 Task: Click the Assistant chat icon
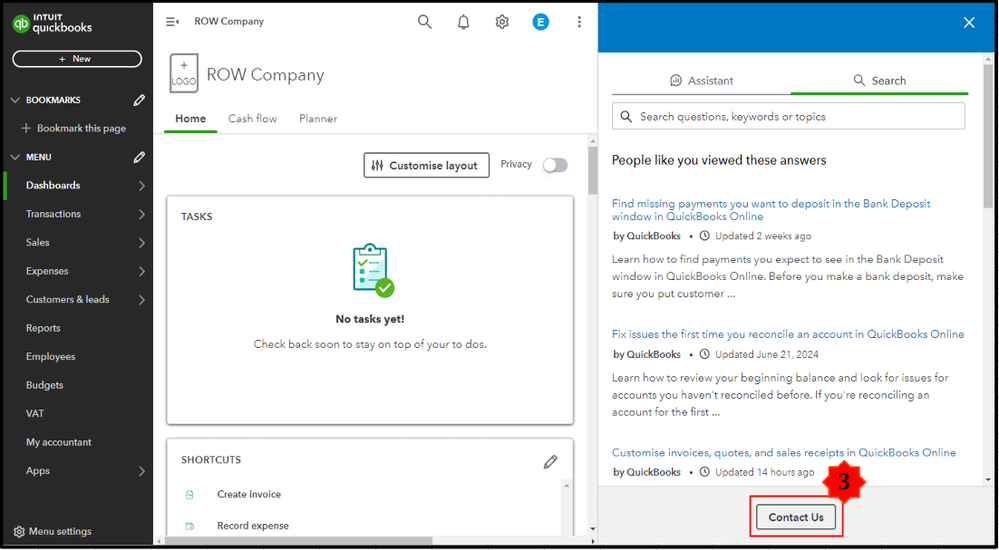click(x=676, y=80)
